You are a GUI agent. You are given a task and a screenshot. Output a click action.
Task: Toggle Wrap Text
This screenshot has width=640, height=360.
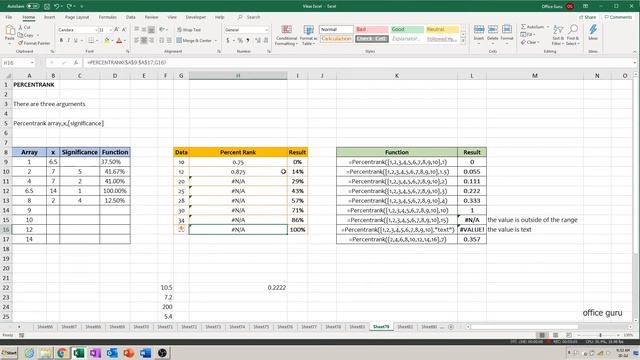(189, 30)
